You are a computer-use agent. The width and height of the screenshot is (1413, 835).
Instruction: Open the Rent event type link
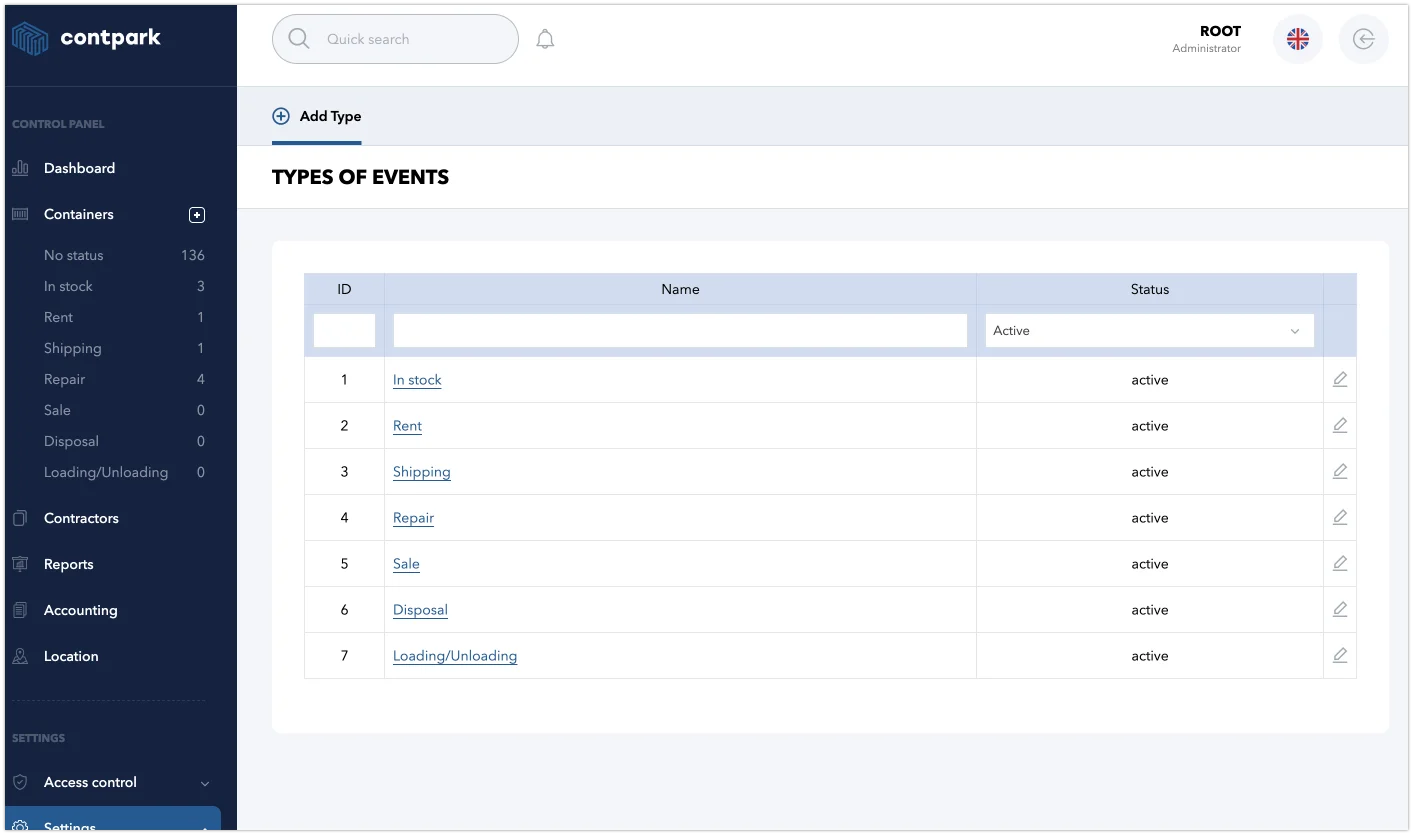tap(407, 426)
